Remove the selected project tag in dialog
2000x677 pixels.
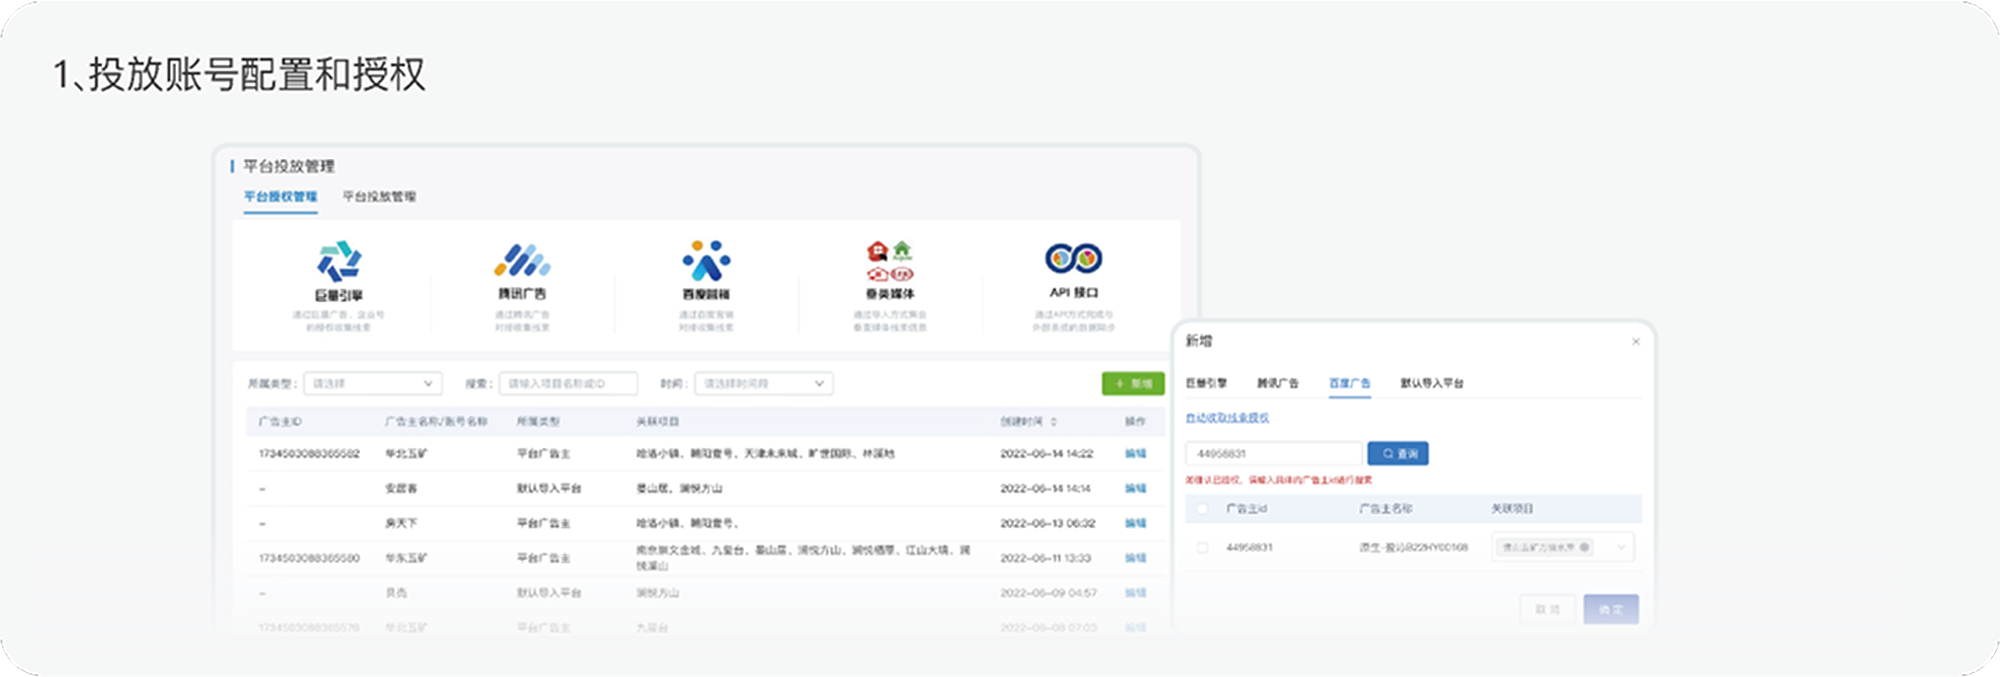click(x=1585, y=547)
